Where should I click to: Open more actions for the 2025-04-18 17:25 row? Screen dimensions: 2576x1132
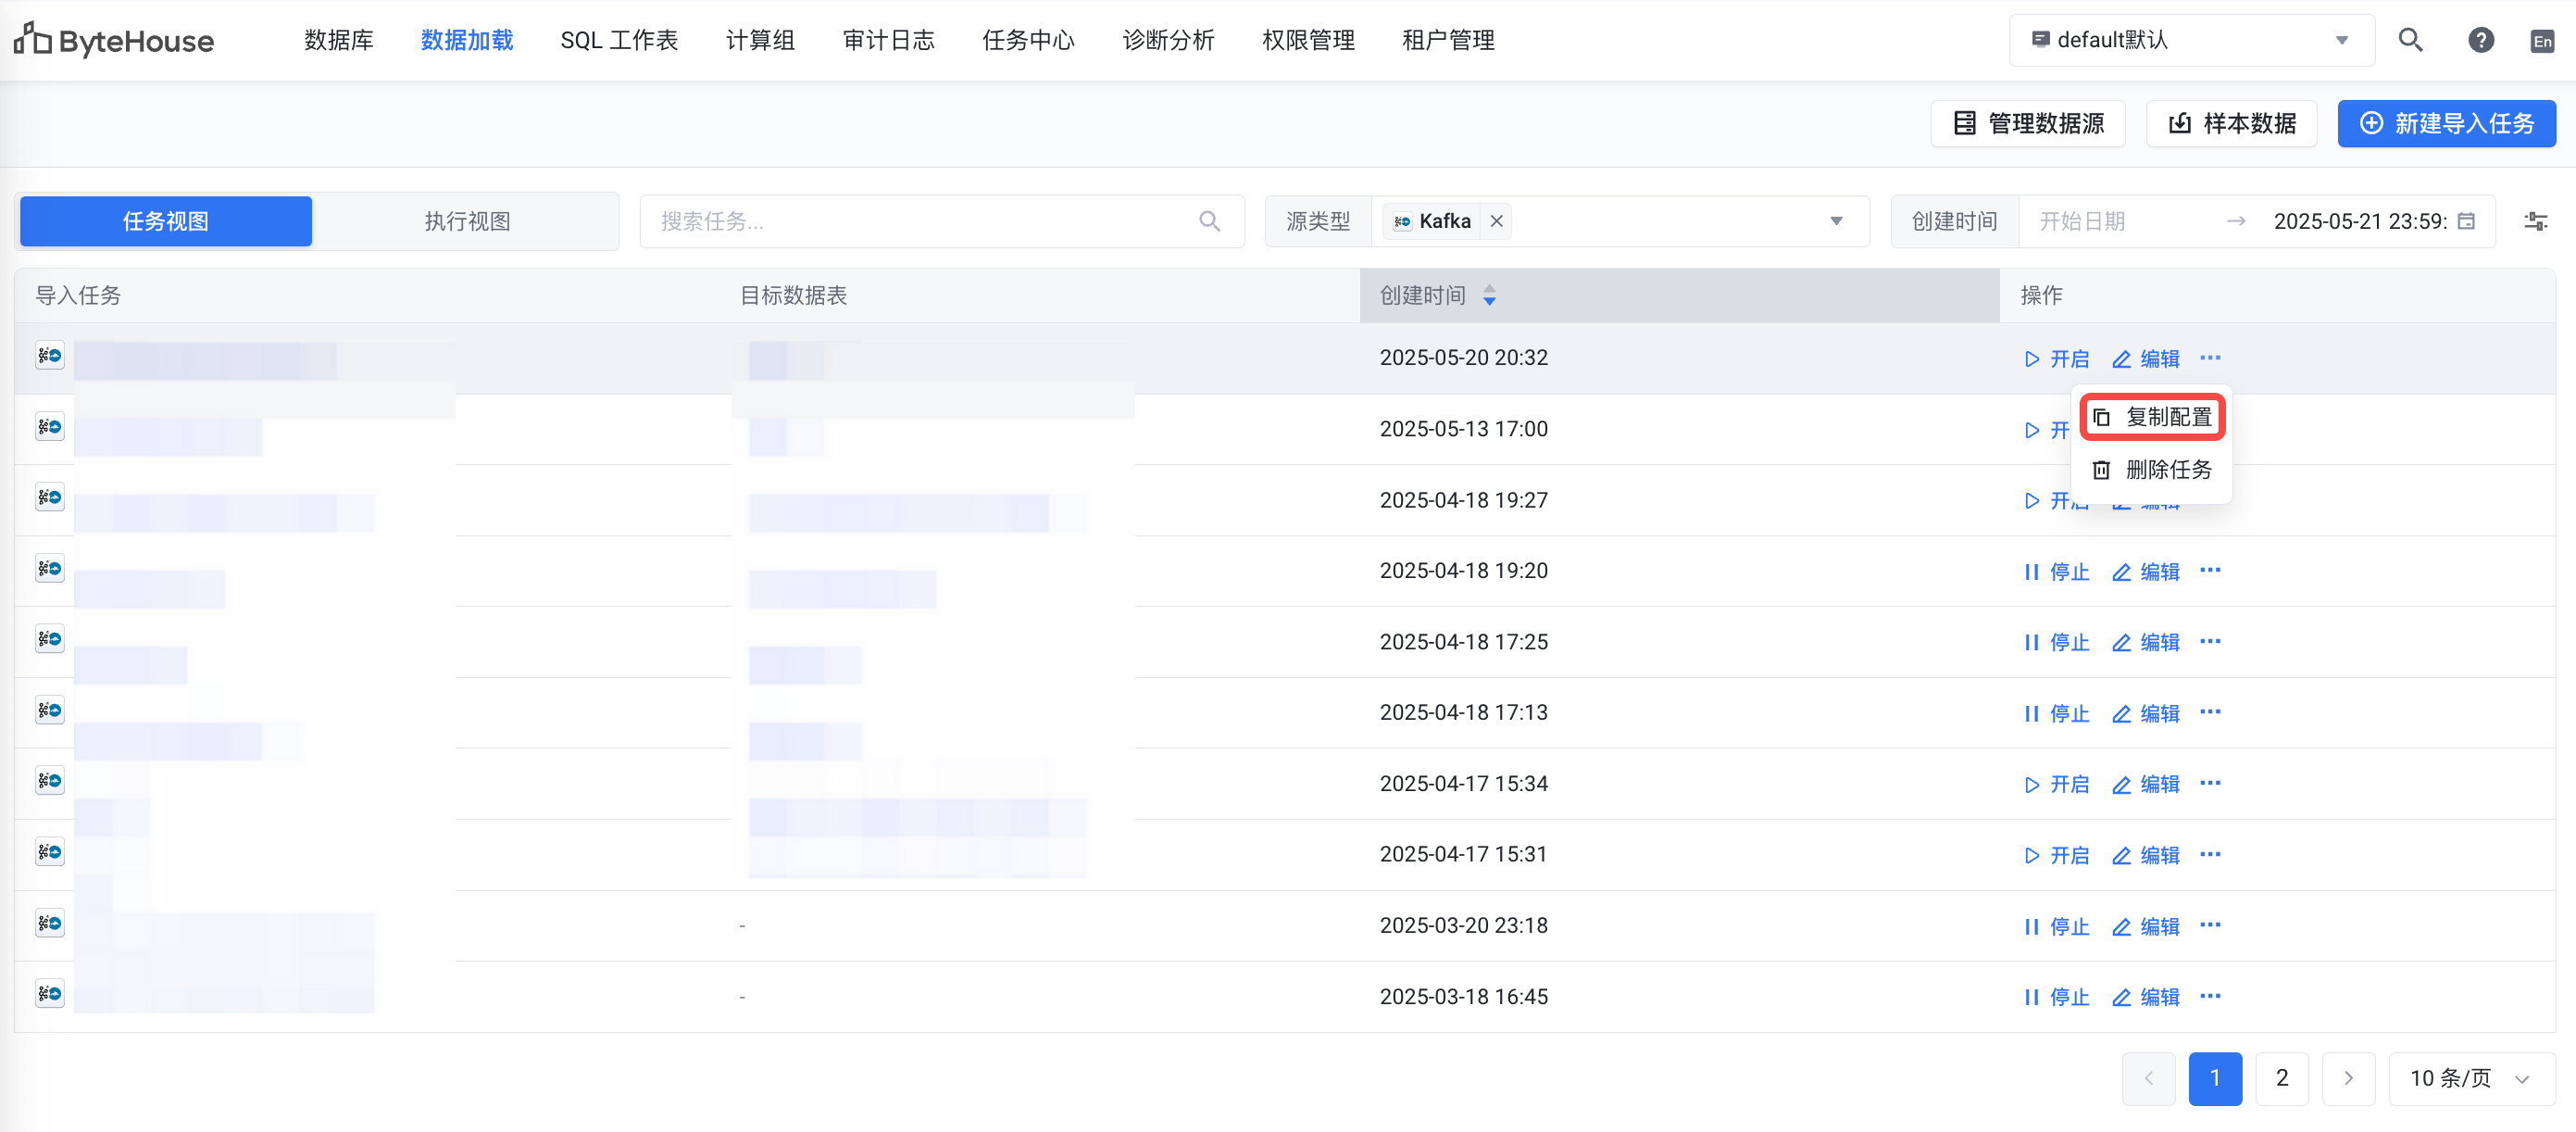(x=2210, y=641)
